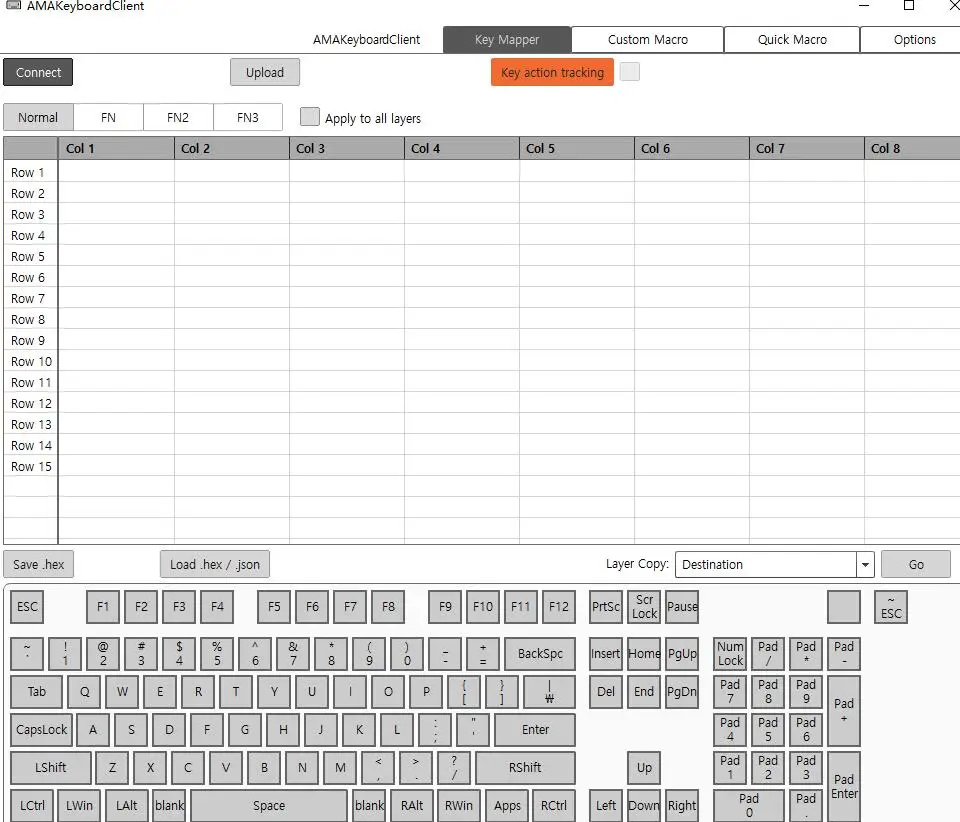This screenshot has height=822, width=960.
Task: Switch to the Custom Macro tab
Action: click(648, 40)
